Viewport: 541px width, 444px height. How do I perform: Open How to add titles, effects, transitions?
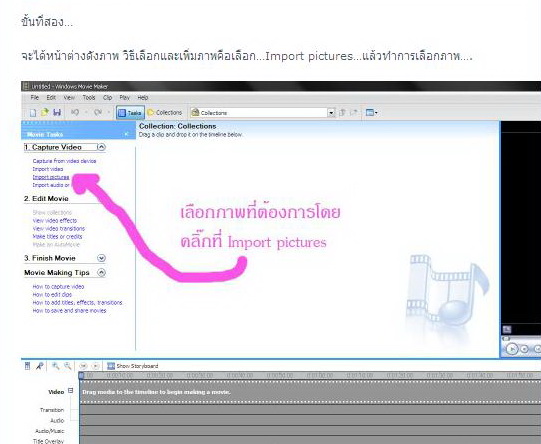(x=77, y=303)
